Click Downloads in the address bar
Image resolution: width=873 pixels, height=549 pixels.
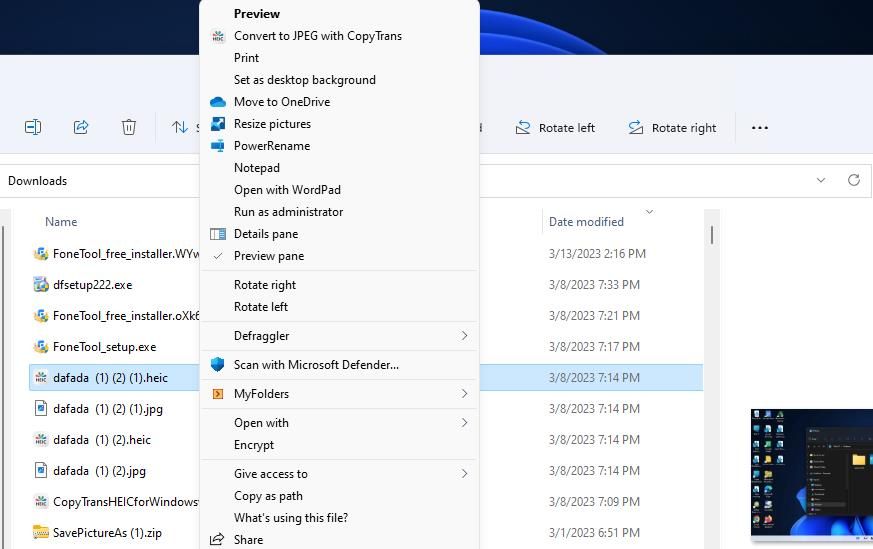click(x=37, y=181)
